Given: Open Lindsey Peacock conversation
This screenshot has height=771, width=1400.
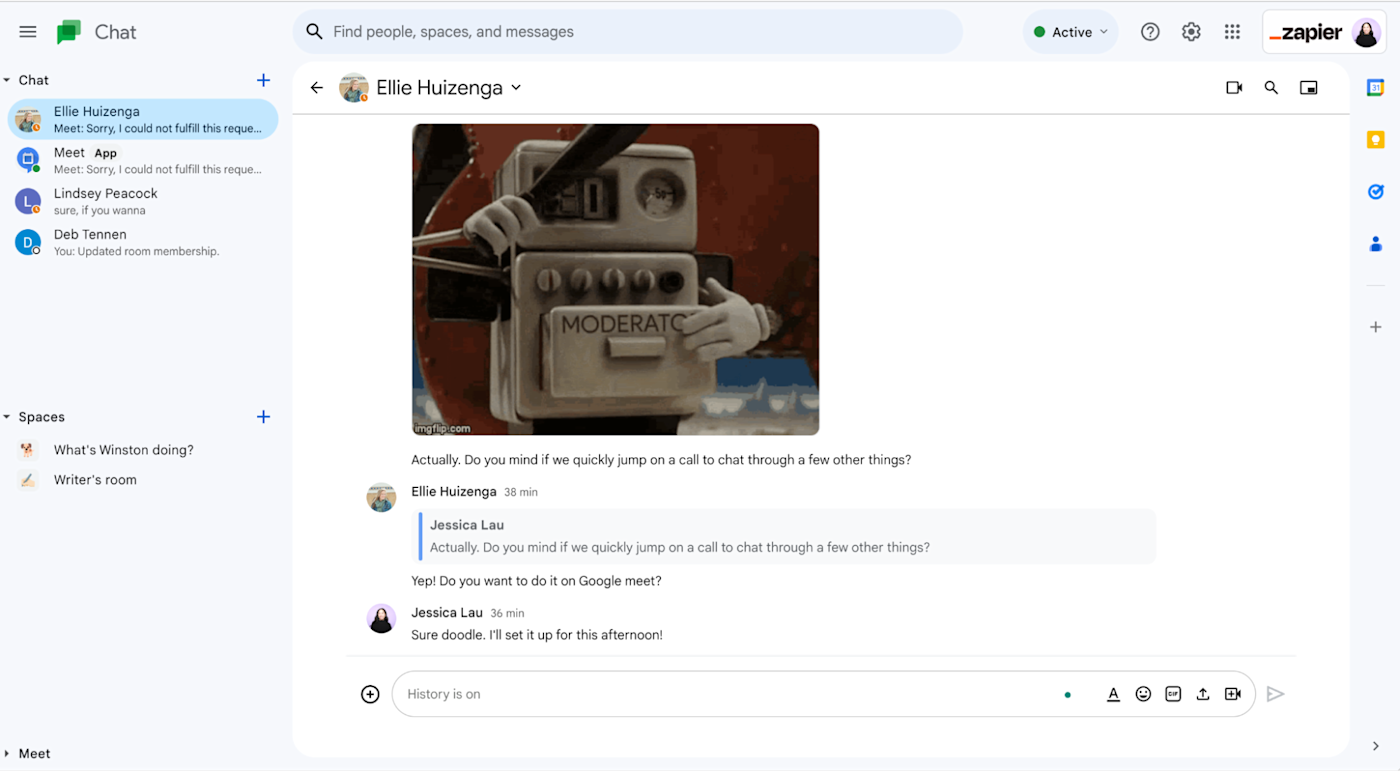Looking at the screenshot, I should [143, 201].
